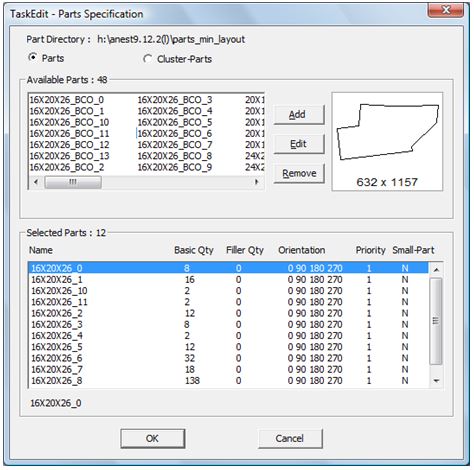Screen dimensions: 474x470
Task: Click the right arrow of the available parts scrollbar
Action: (x=256, y=182)
